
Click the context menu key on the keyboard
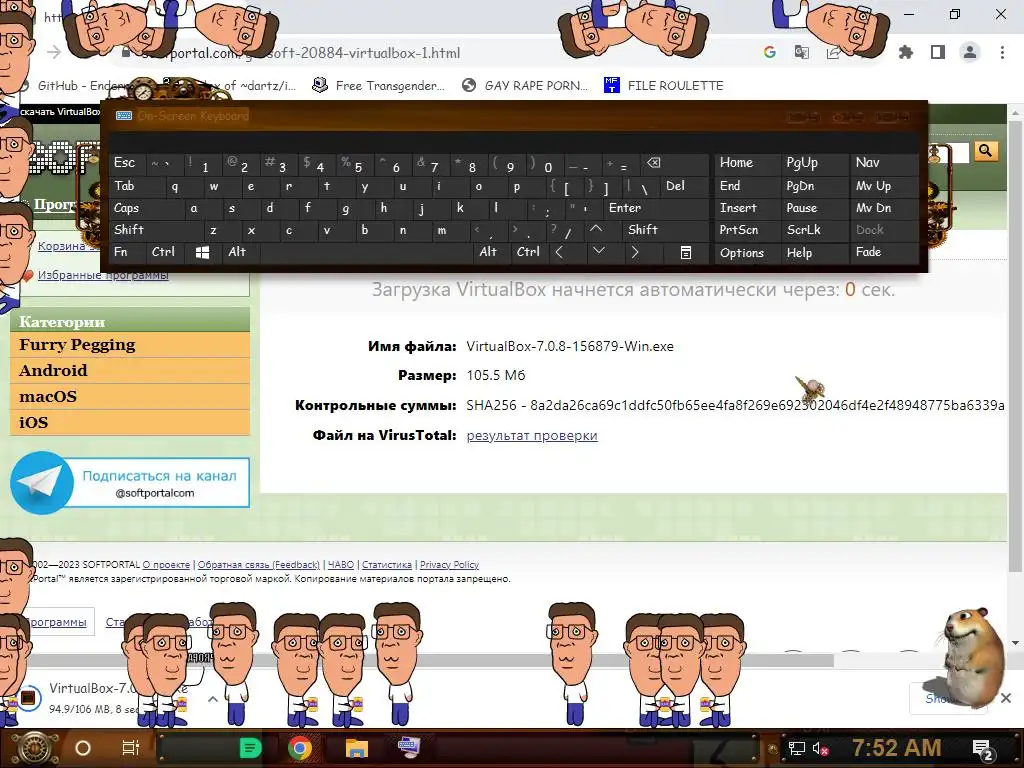(x=686, y=253)
